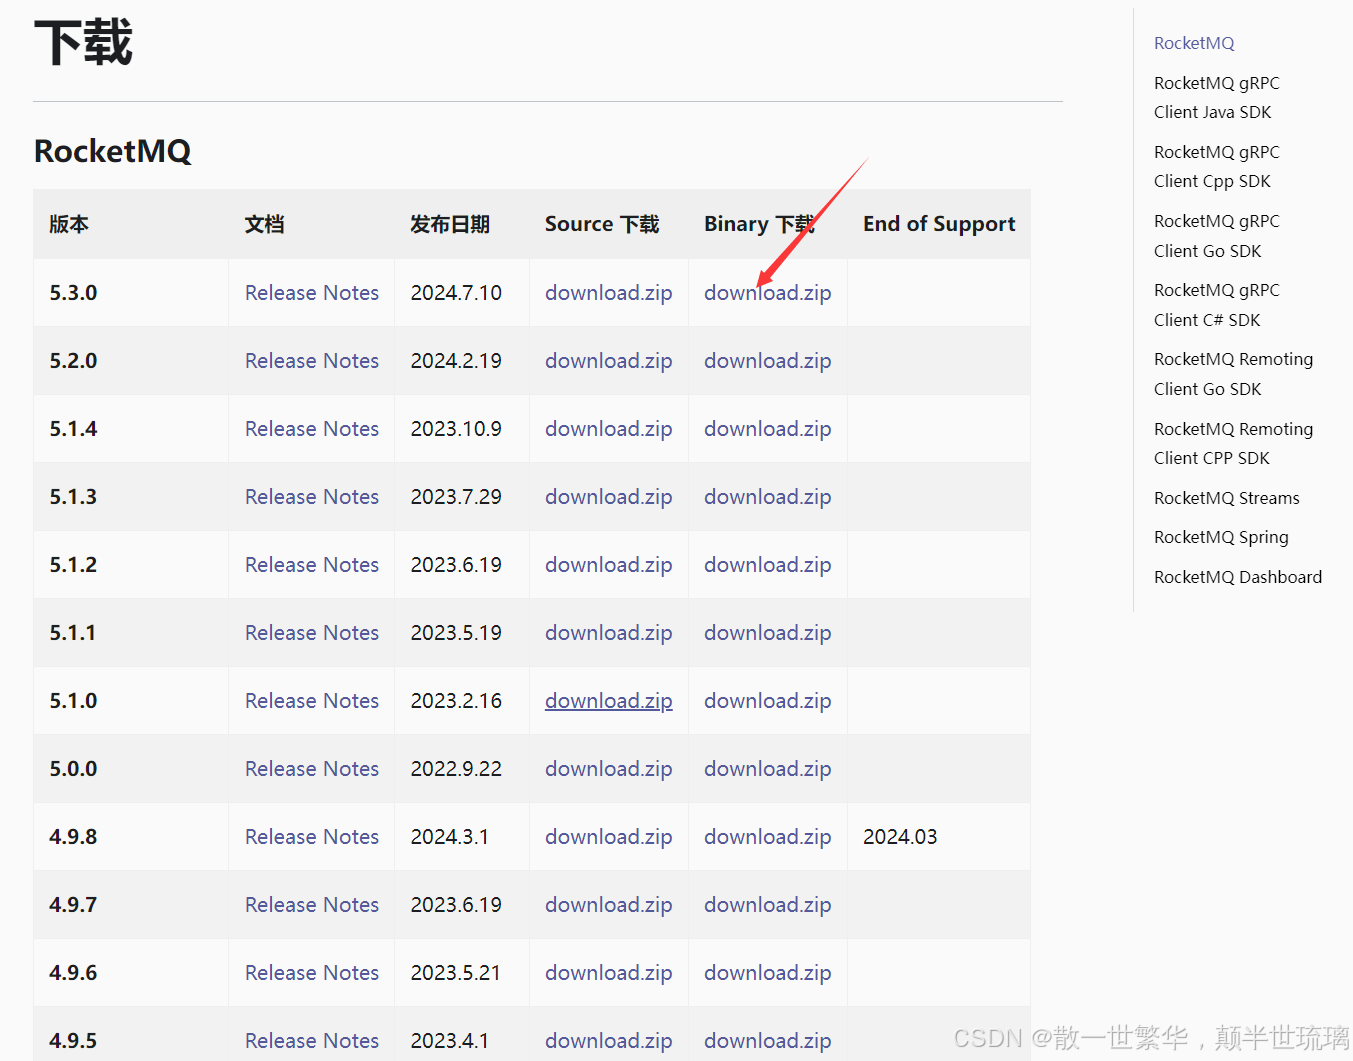1353x1061 pixels.
Task: Go to RocketMQ gRPC Client Go SDK
Action: (1216, 236)
